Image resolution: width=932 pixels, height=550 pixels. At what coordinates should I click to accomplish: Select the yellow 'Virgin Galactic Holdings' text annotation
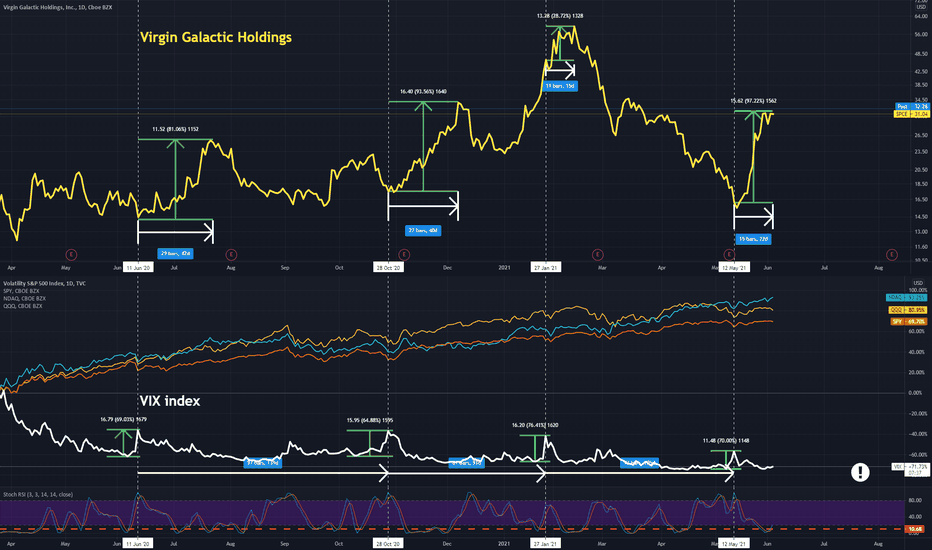pos(216,37)
